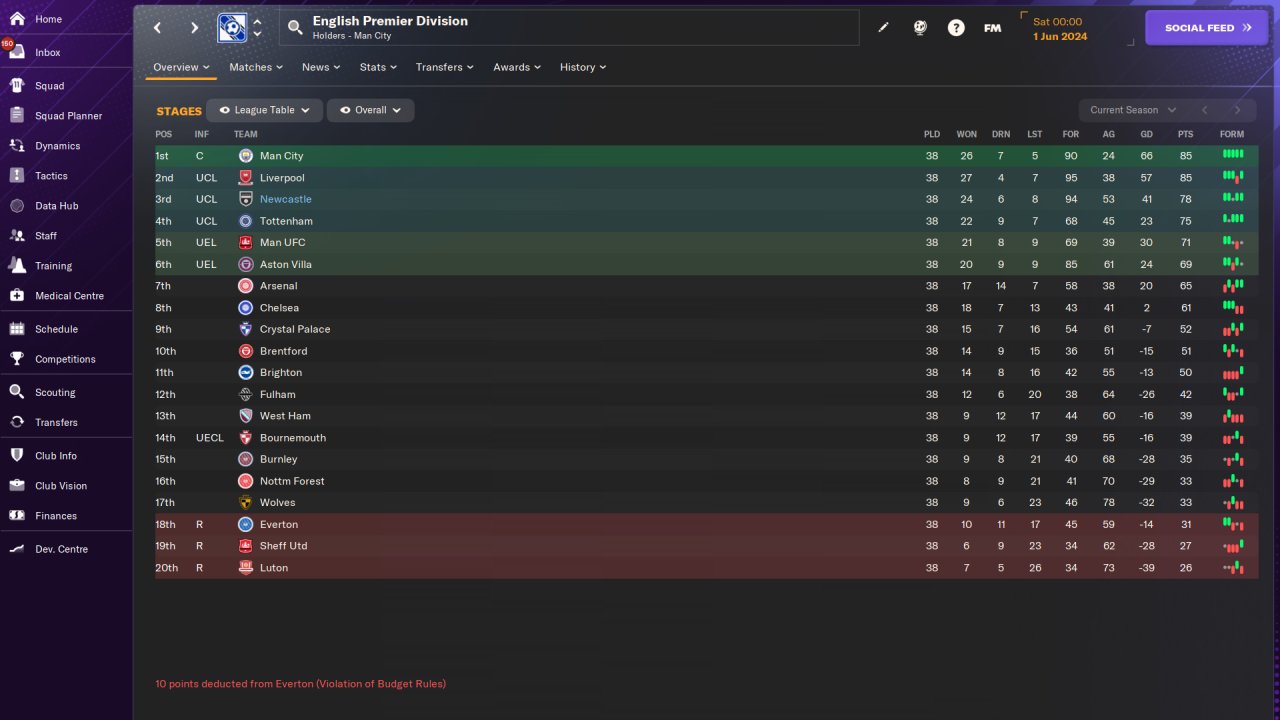Click the English Premier Division search field
The width and height of the screenshot is (1280, 720).
(570, 28)
